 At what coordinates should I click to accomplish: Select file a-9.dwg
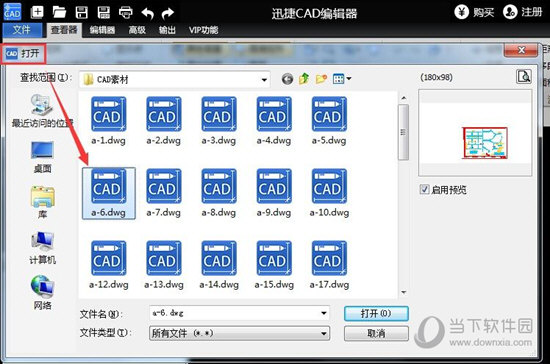(x=274, y=193)
